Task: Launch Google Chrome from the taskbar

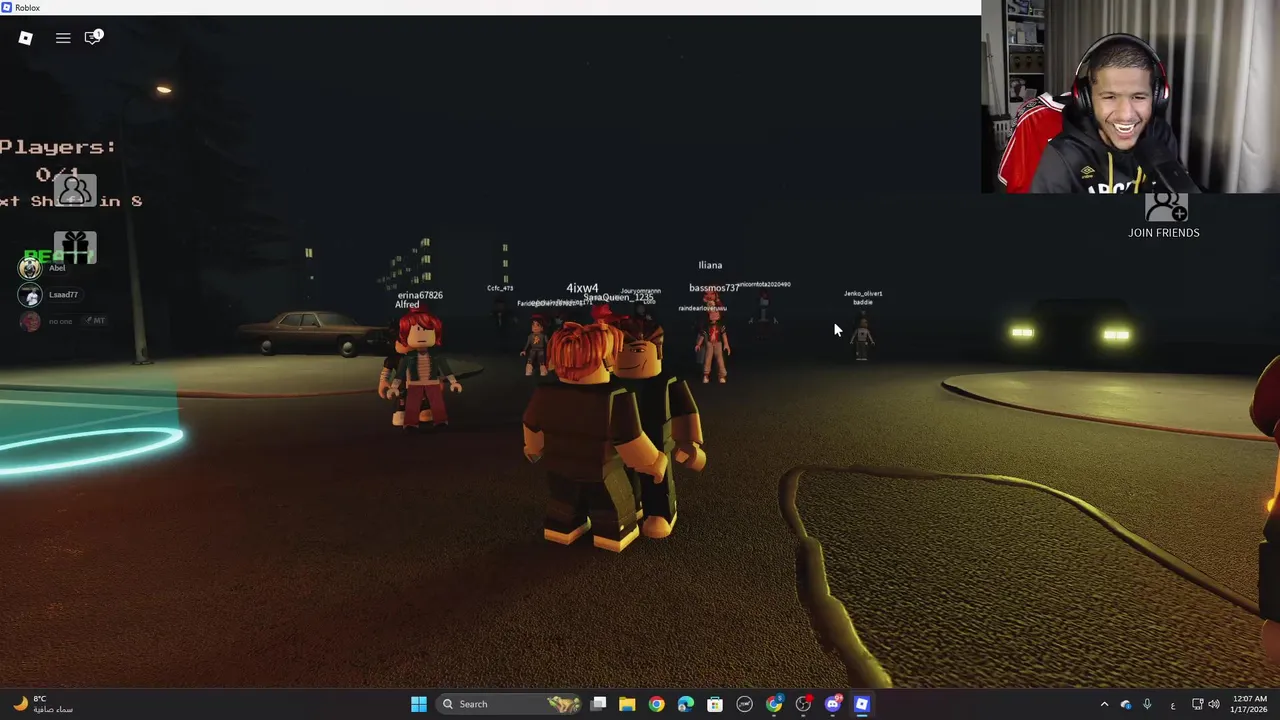Action: (x=656, y=704)
